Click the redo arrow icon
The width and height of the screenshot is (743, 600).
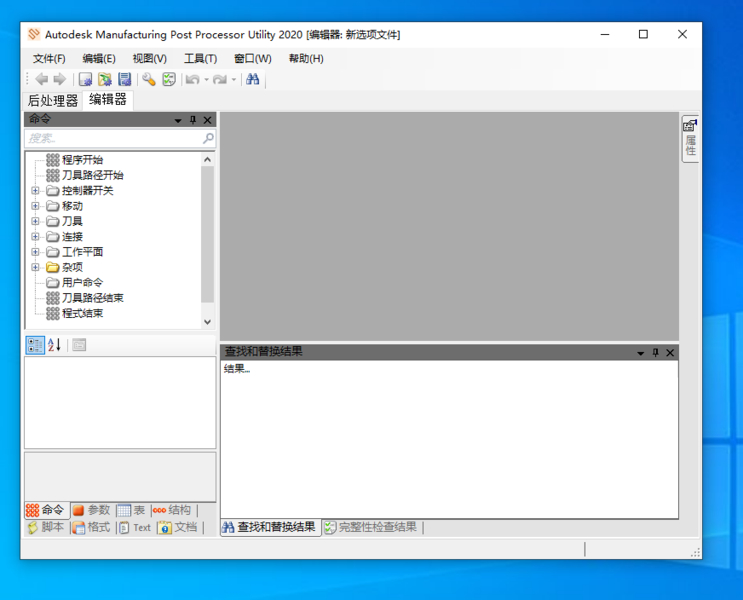(x=220, y=80)
